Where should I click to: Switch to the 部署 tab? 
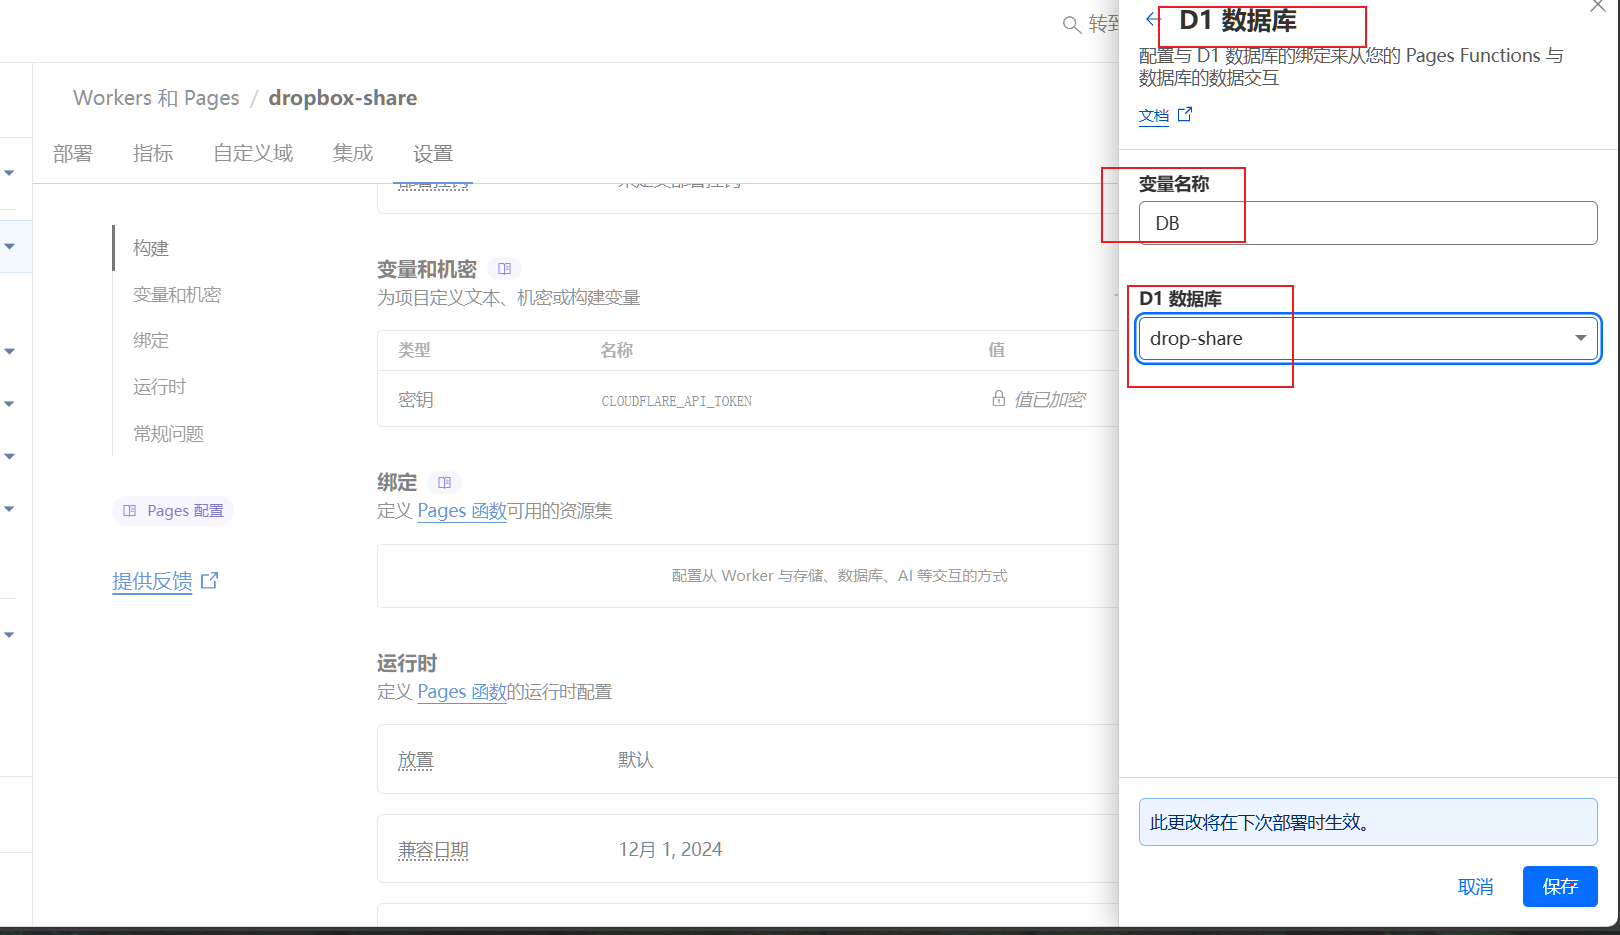73,154
